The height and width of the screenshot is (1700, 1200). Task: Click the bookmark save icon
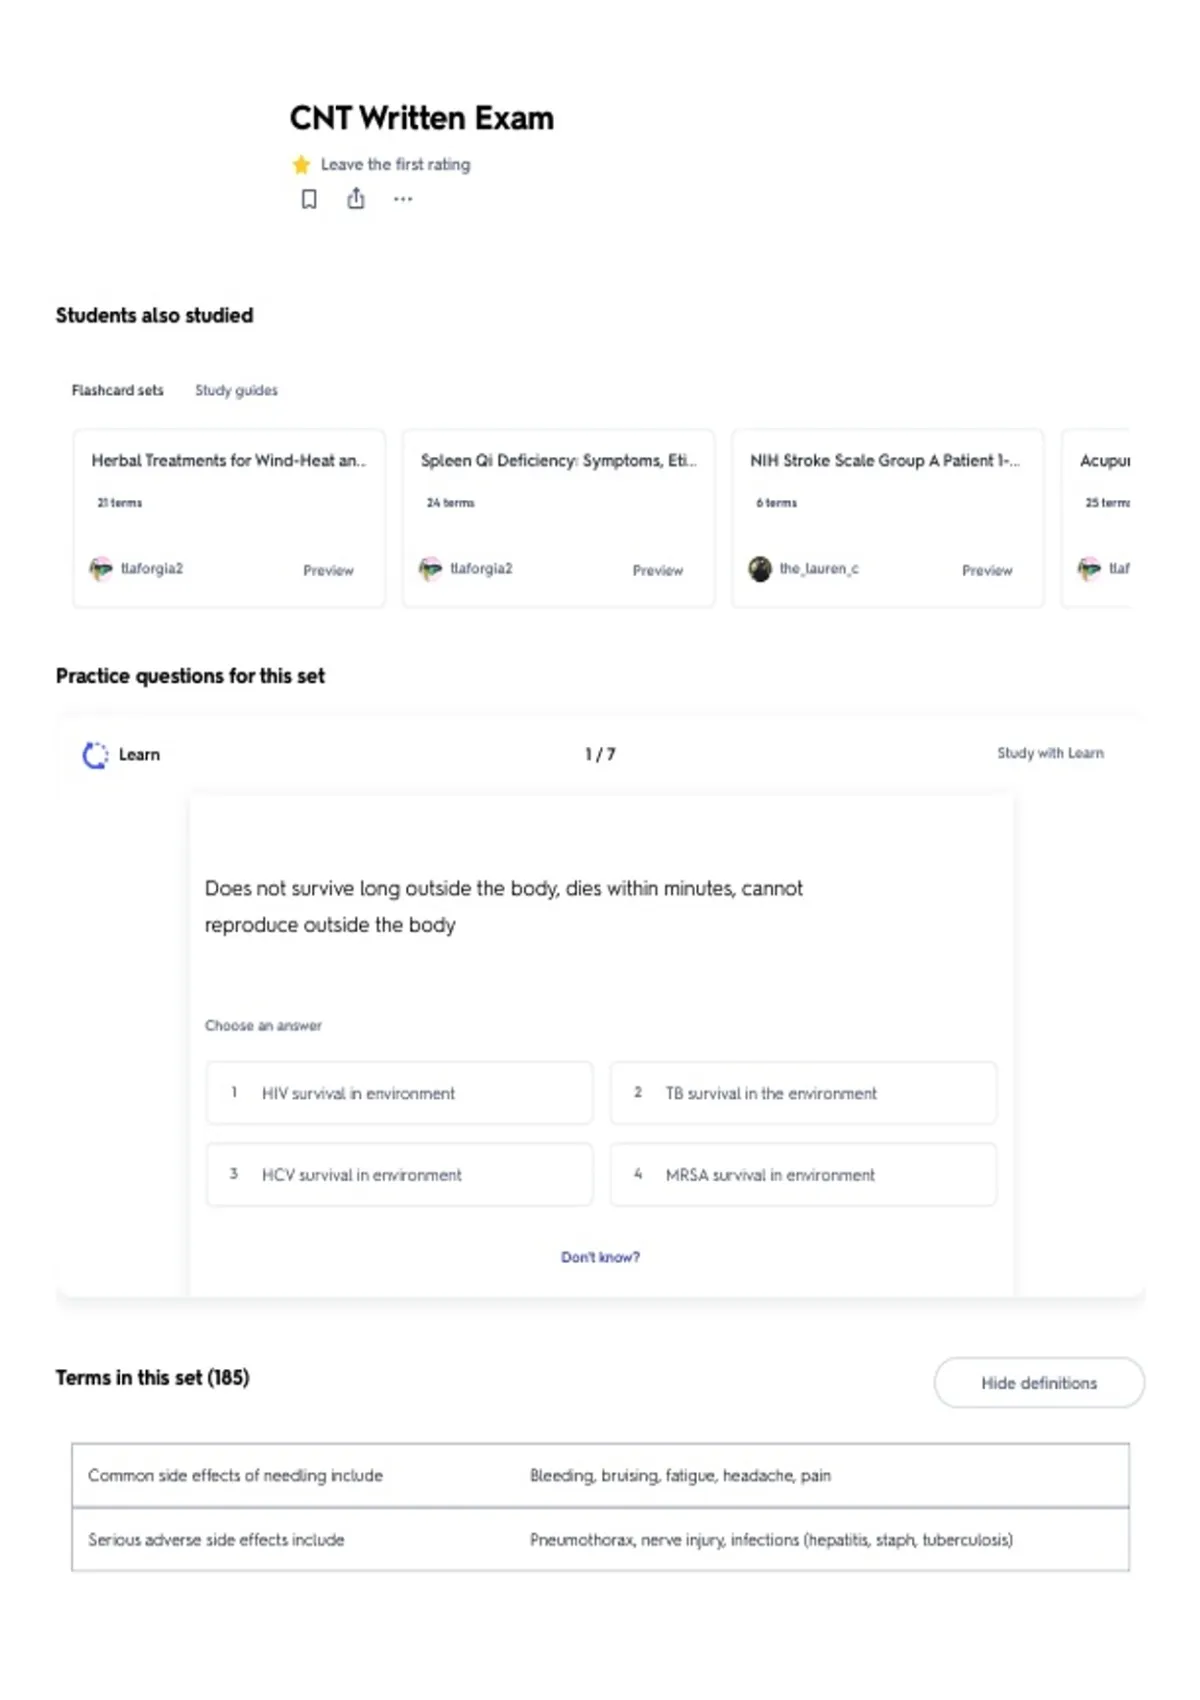click(x=309, y=199)
